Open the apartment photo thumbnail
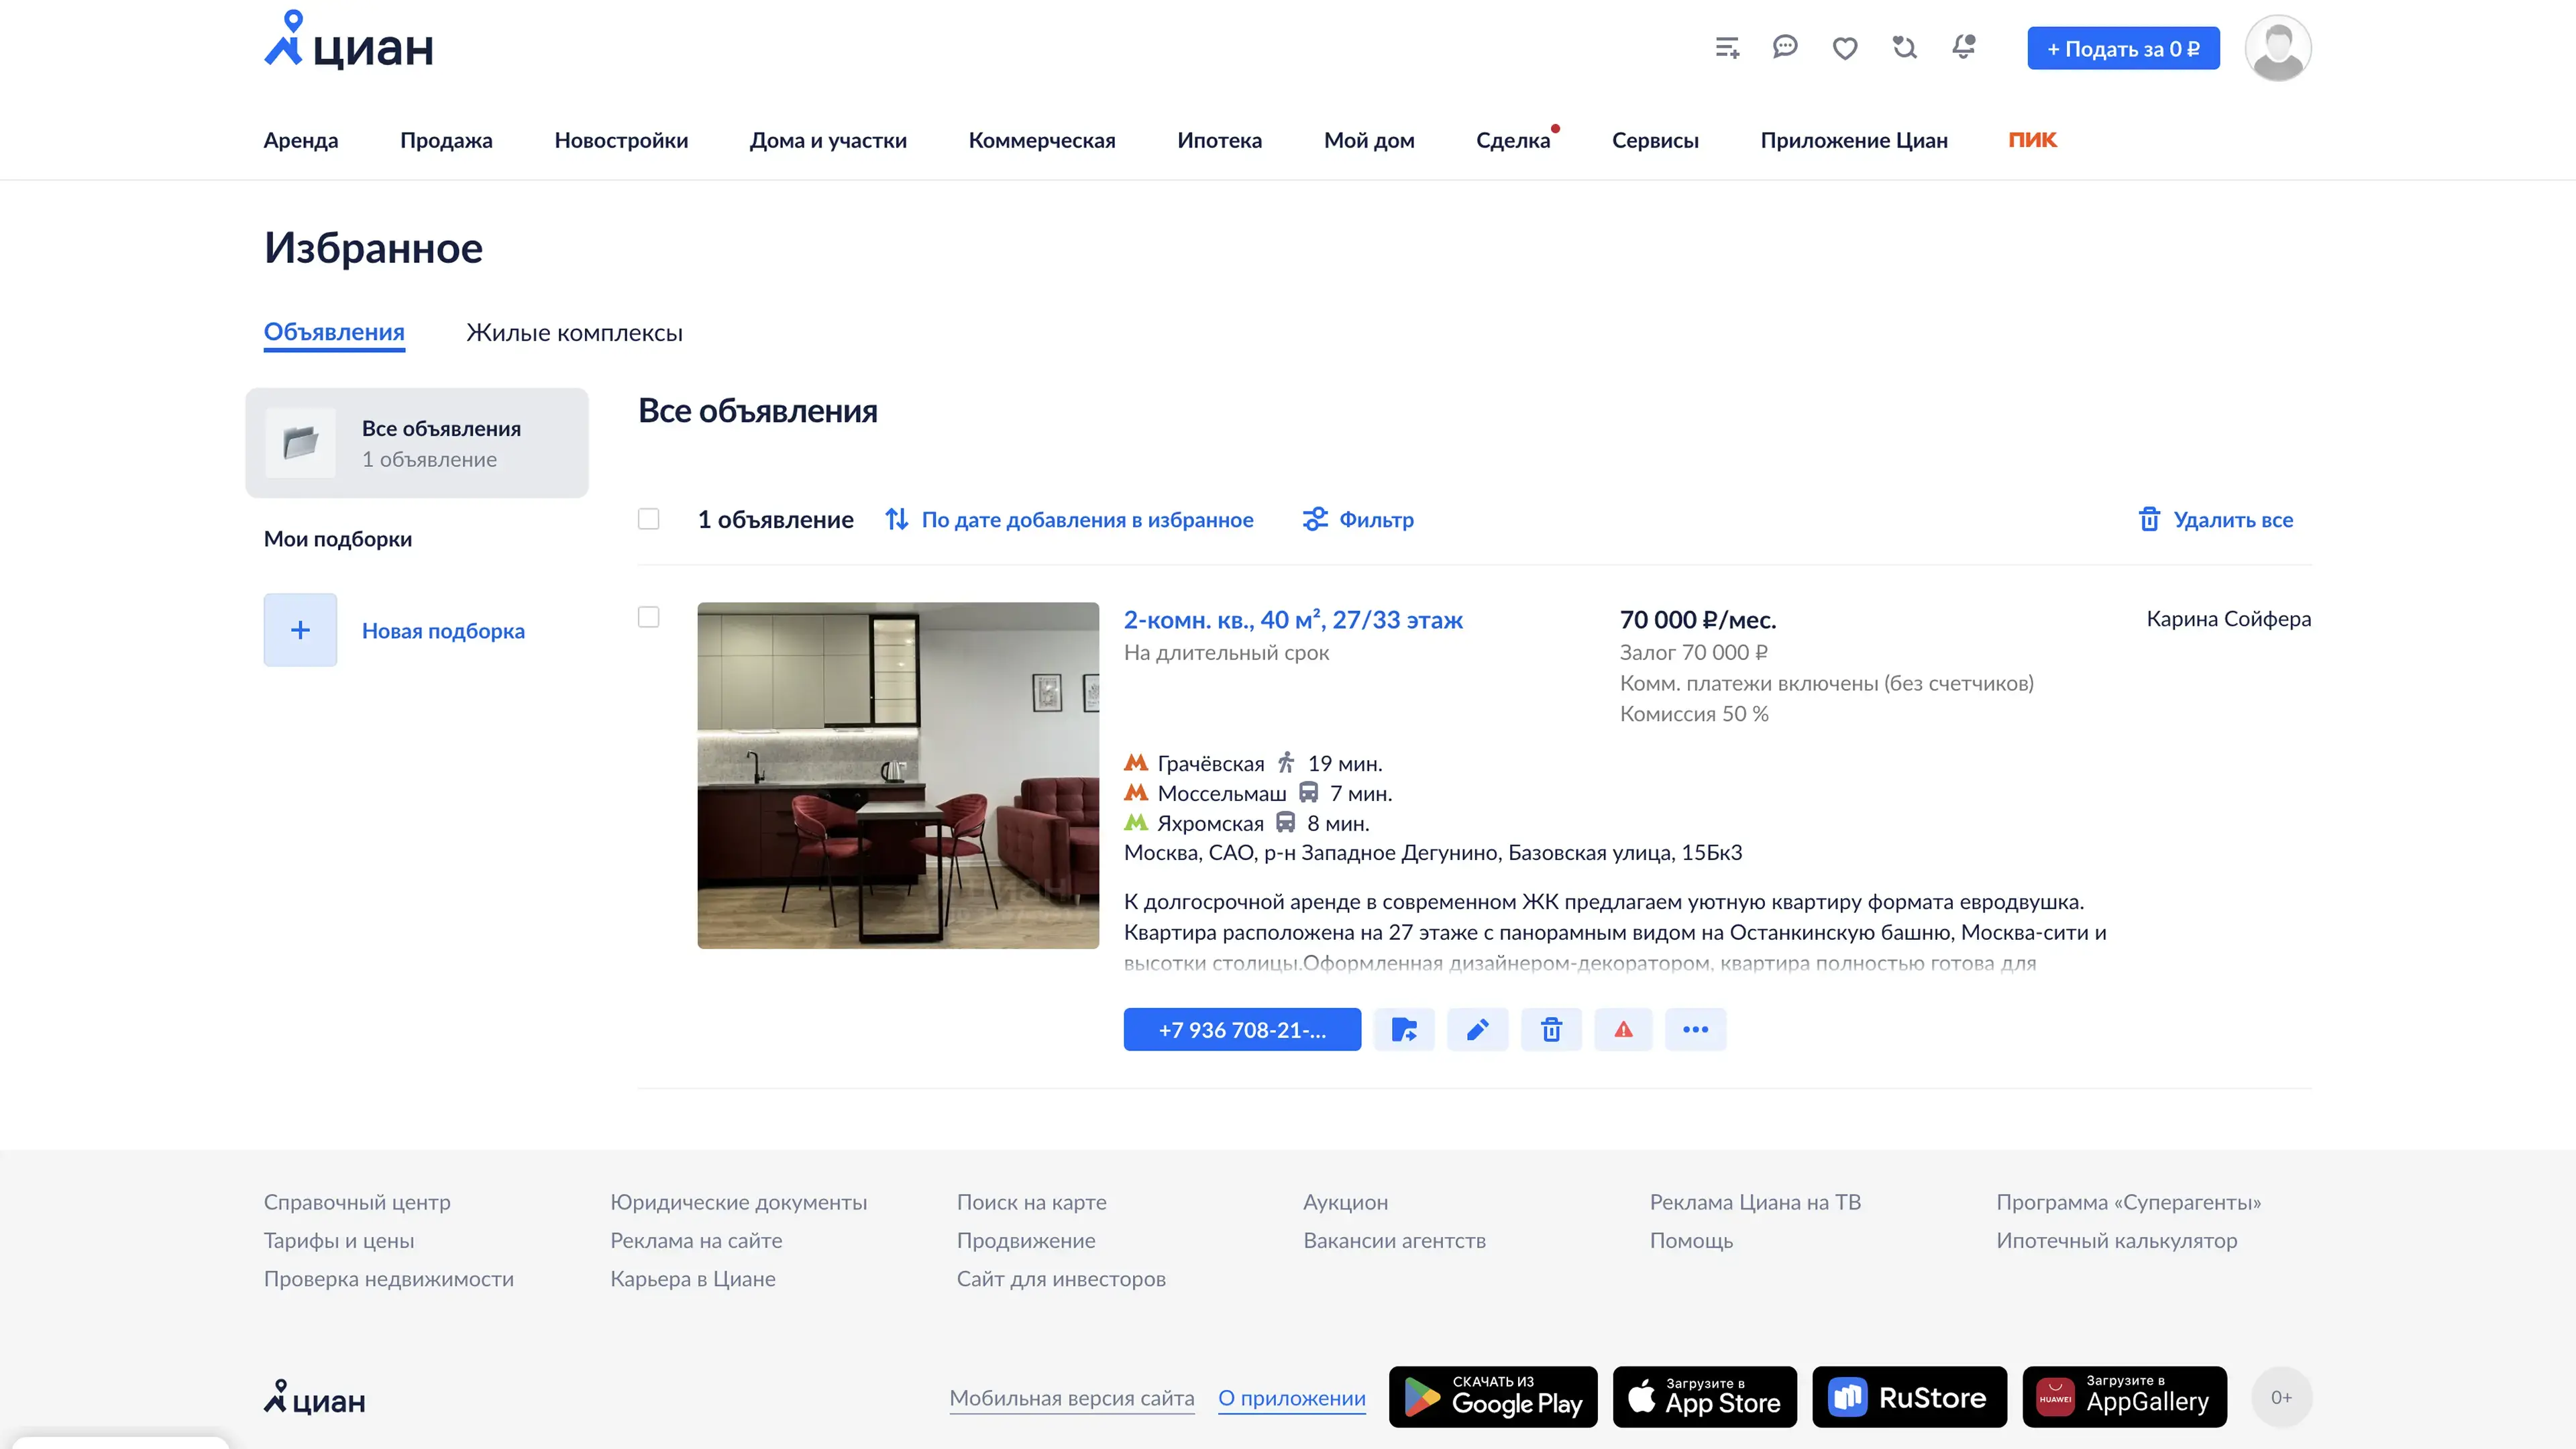Image resolution: width=2576 pixels, height=1449 pixels. (898, 775)
